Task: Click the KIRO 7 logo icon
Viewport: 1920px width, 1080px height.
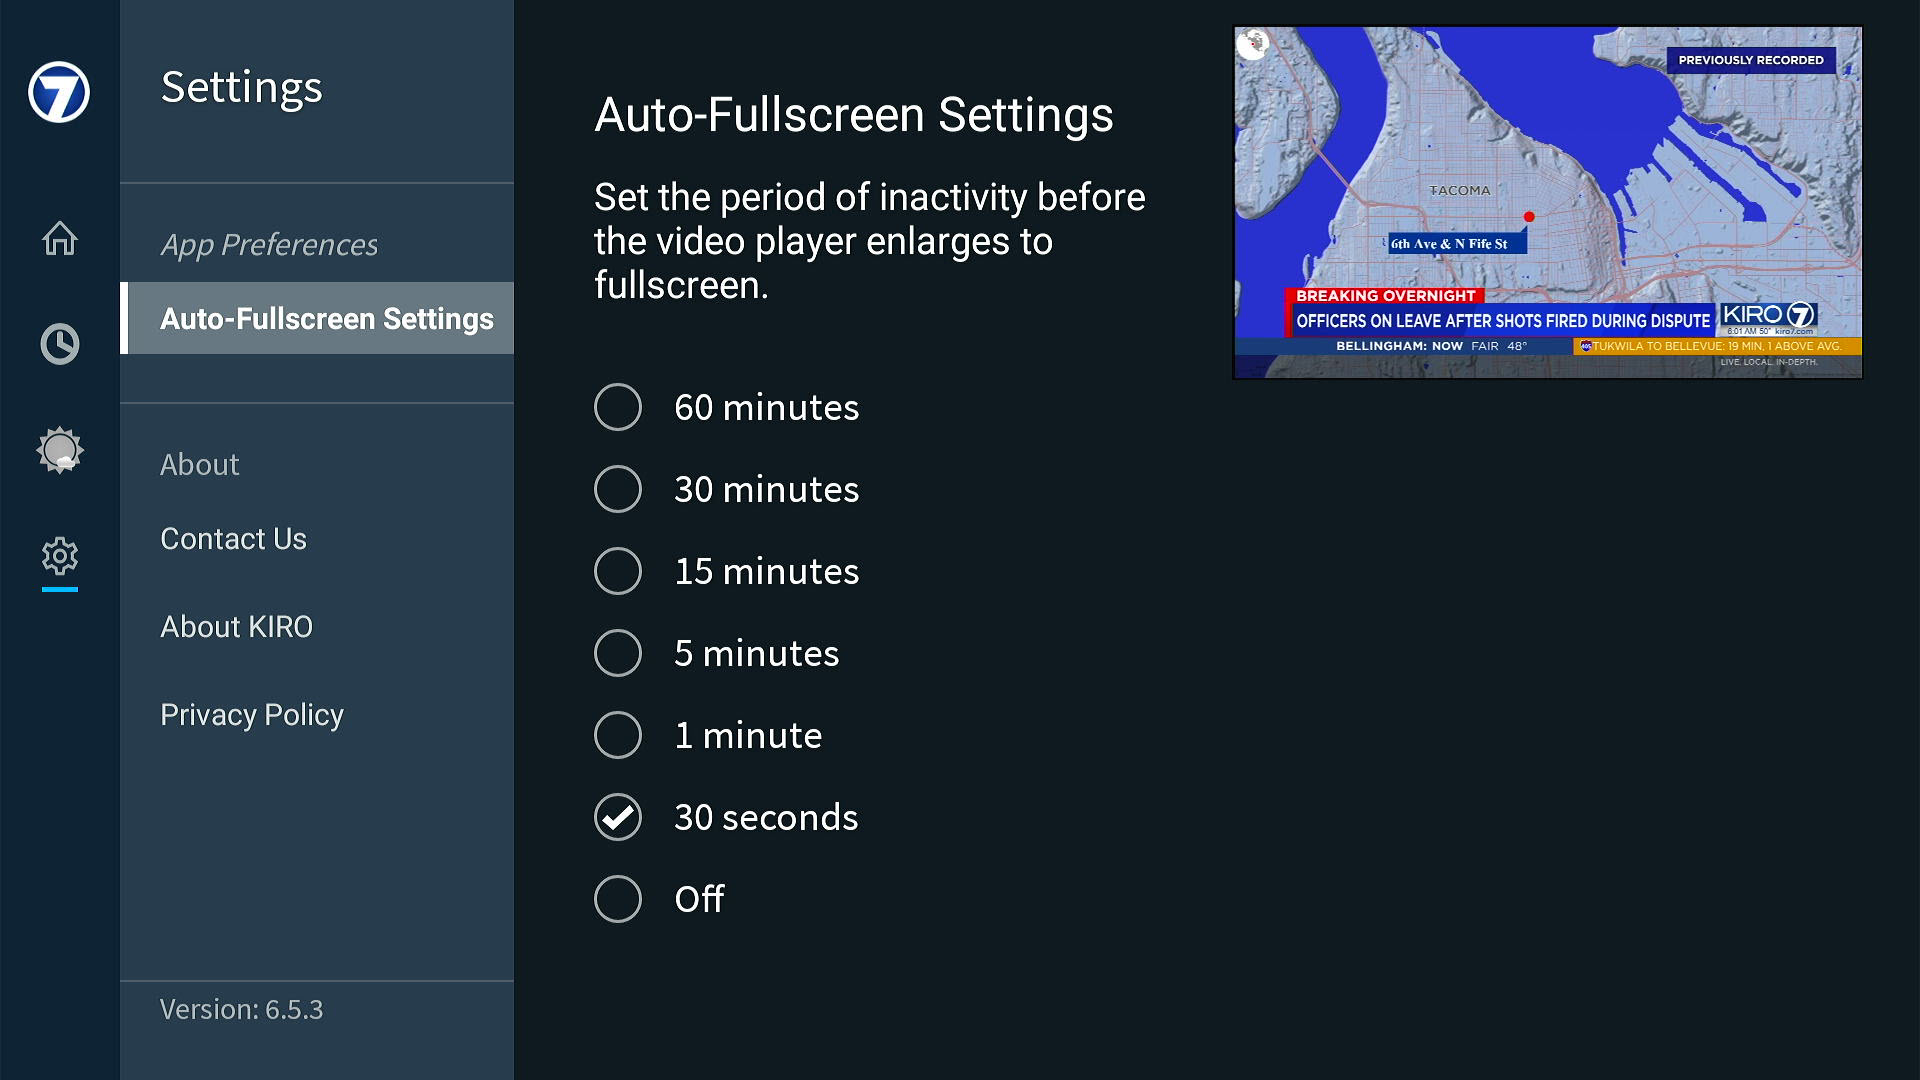Action: pos(59,92)
